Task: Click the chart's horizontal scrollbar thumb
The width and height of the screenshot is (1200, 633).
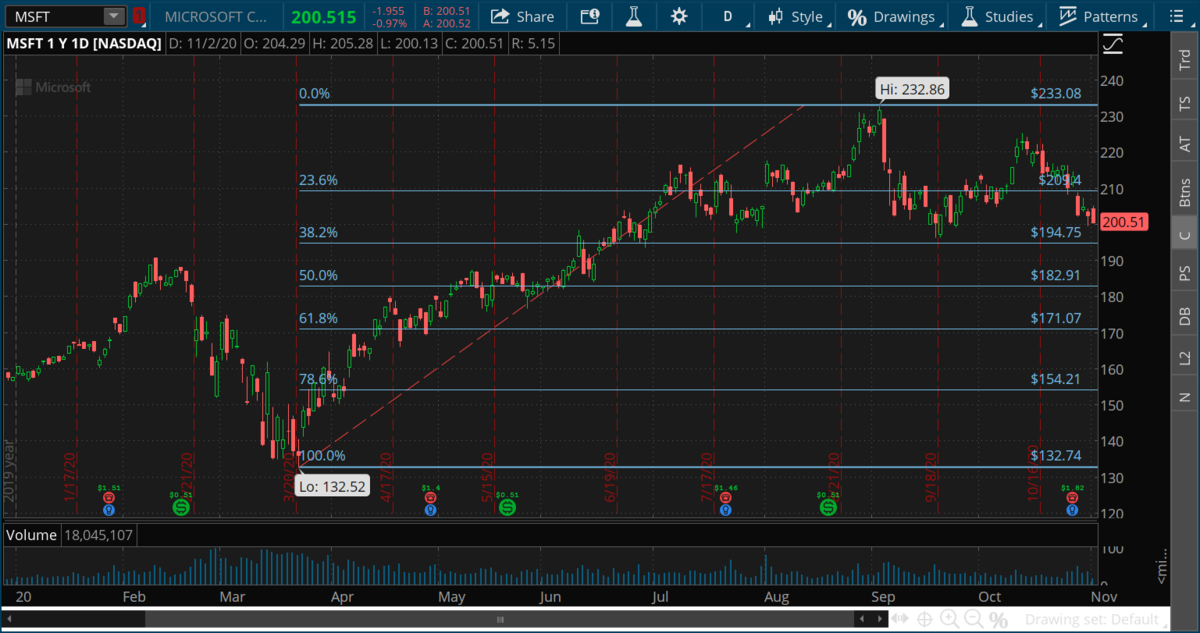Action: (502, 621)
